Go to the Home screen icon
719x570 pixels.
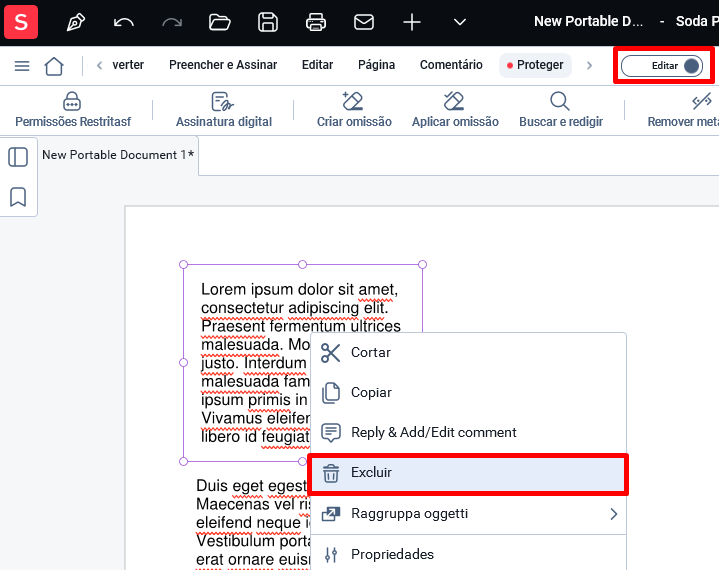[54, 66]
